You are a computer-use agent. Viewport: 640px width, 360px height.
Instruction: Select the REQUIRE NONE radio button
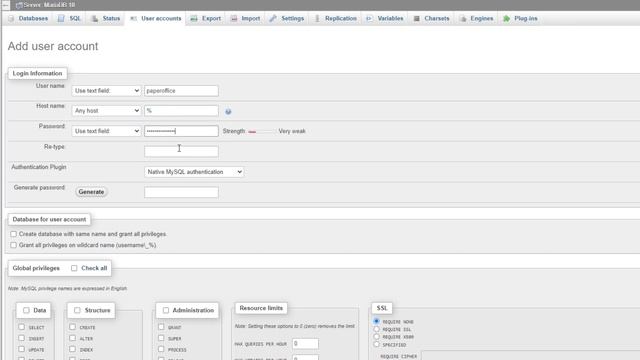[376, 321]
